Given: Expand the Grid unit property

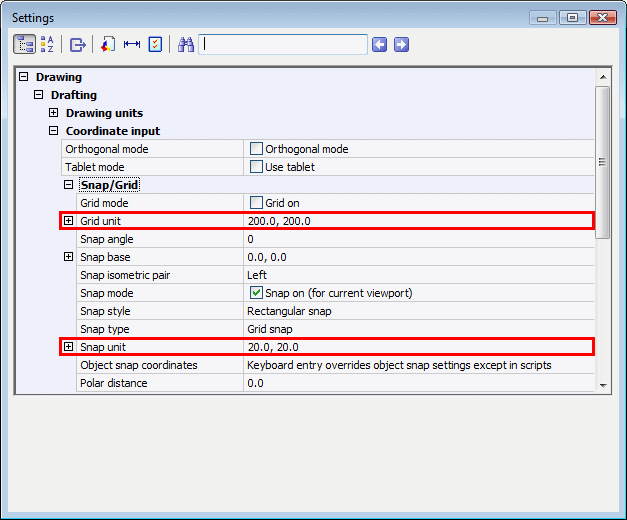Looking at the screenshot, I should 69,221.
